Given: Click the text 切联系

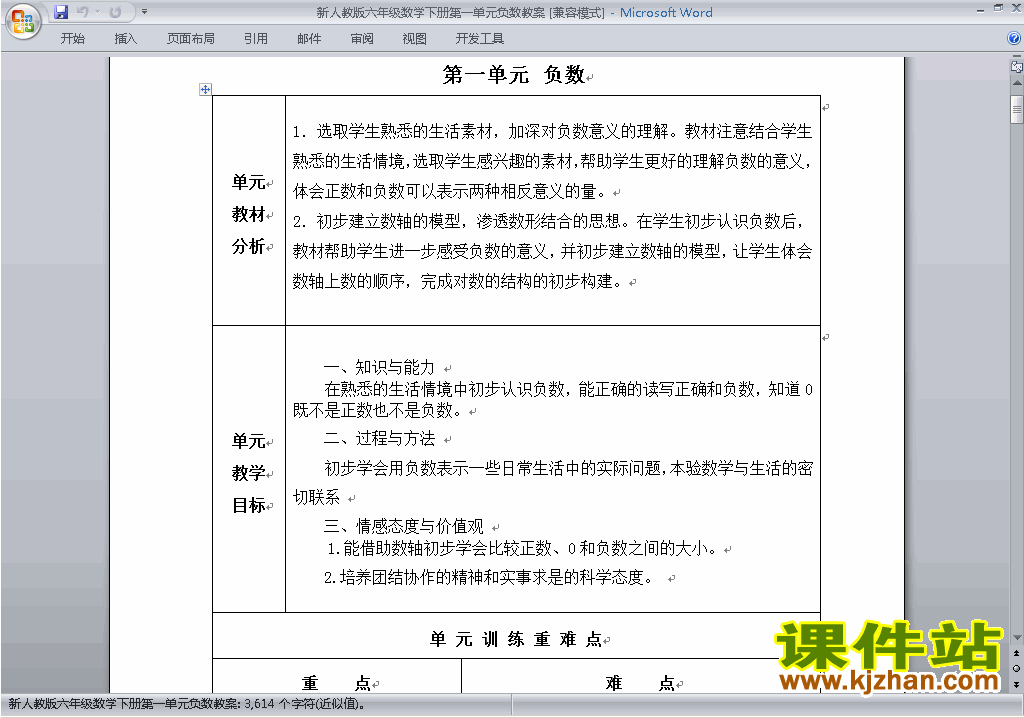Looking at the screenshot, I should tap(316, 497).
